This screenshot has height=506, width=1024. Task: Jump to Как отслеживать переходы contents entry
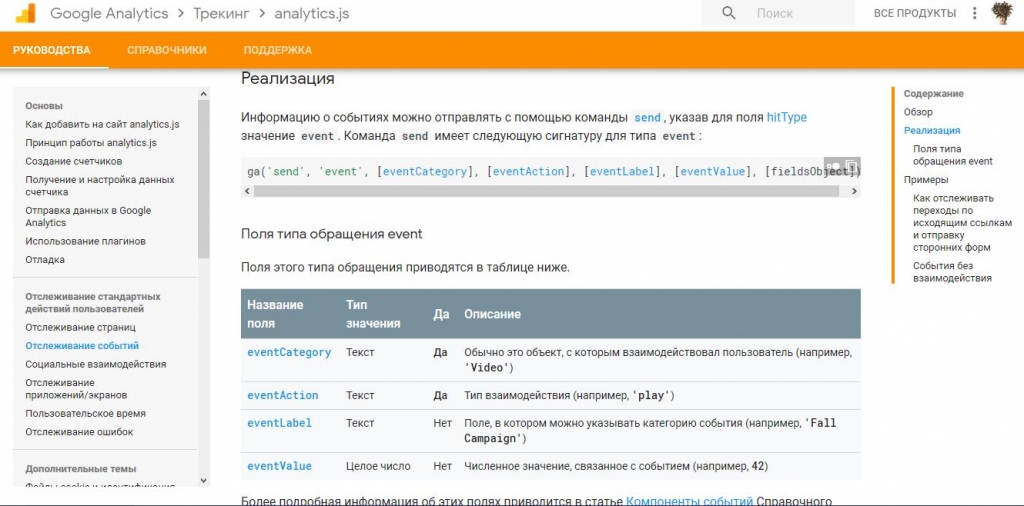[x=963, y=223]
